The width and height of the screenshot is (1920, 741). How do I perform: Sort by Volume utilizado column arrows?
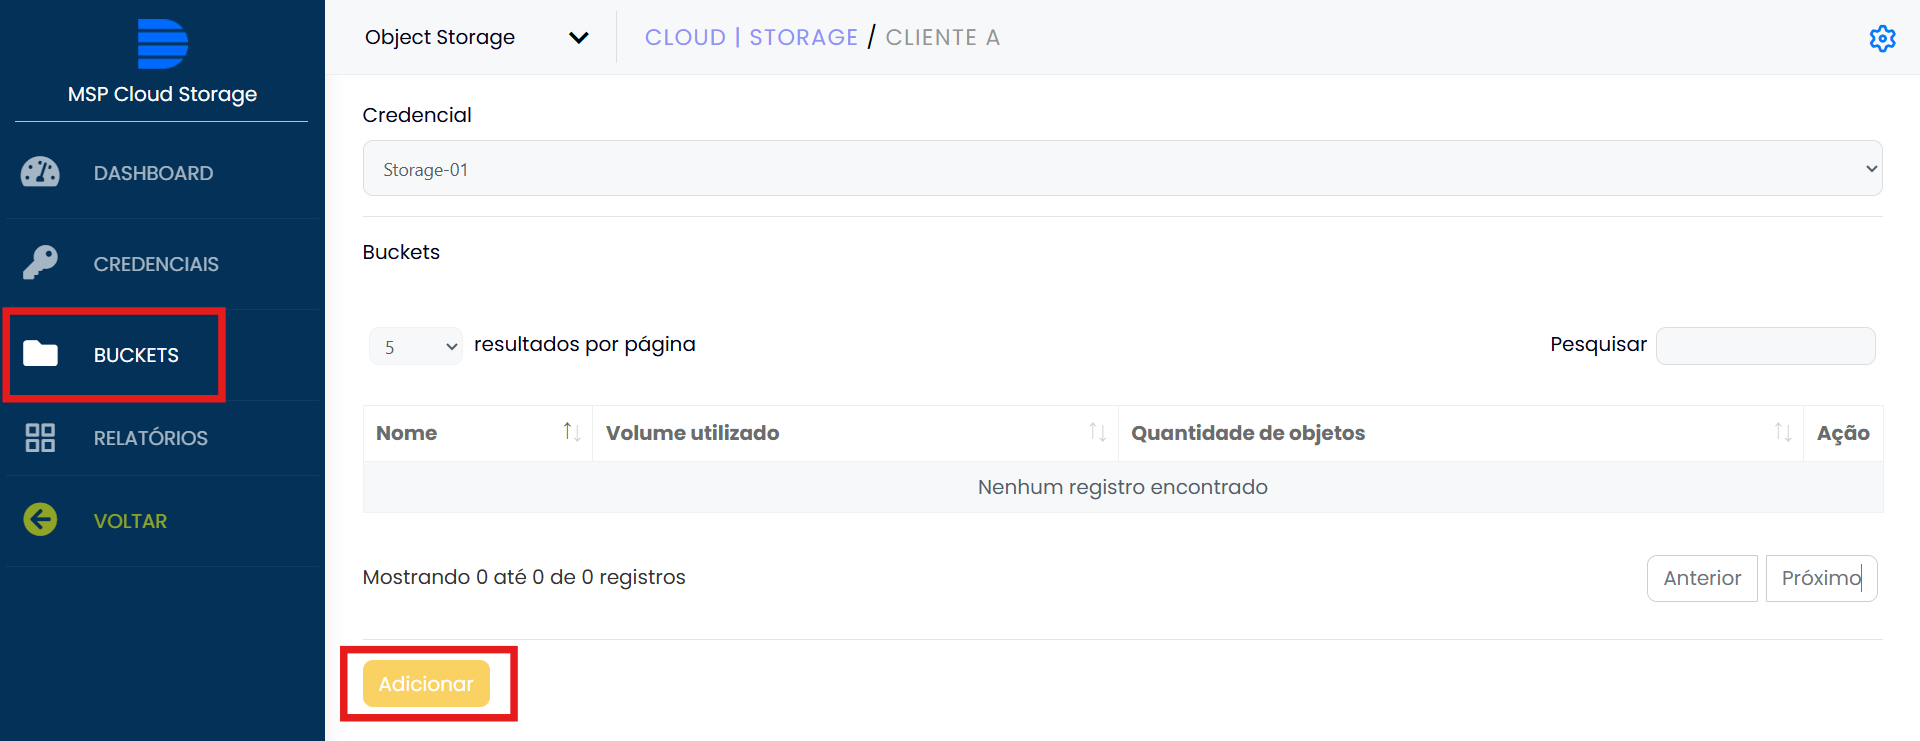[x=1097, y=432]
